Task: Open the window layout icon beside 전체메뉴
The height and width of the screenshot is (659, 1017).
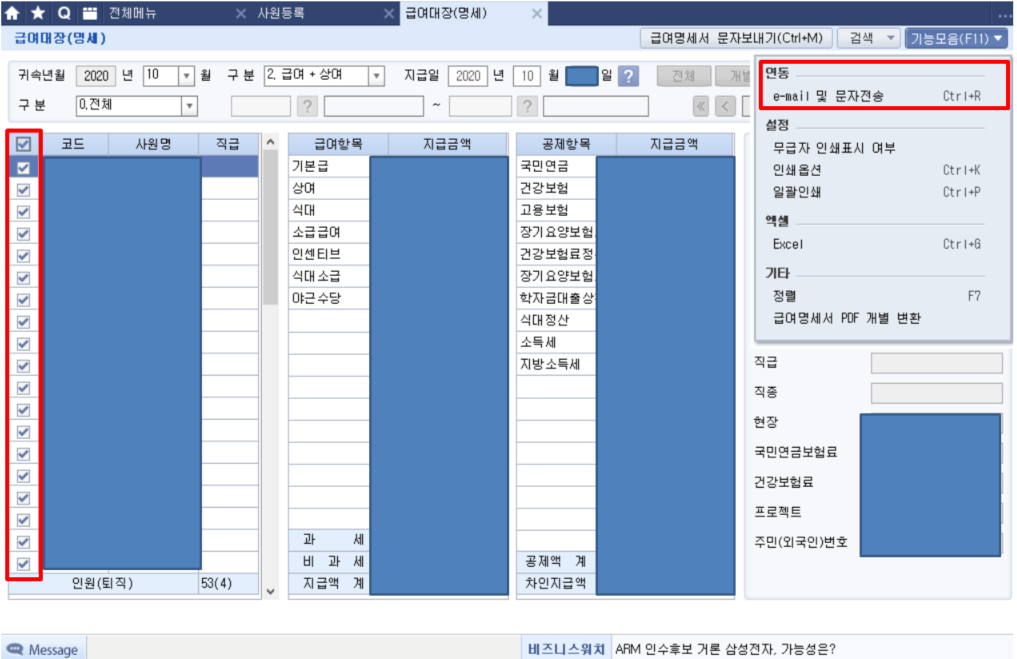Action: point(90,12)
